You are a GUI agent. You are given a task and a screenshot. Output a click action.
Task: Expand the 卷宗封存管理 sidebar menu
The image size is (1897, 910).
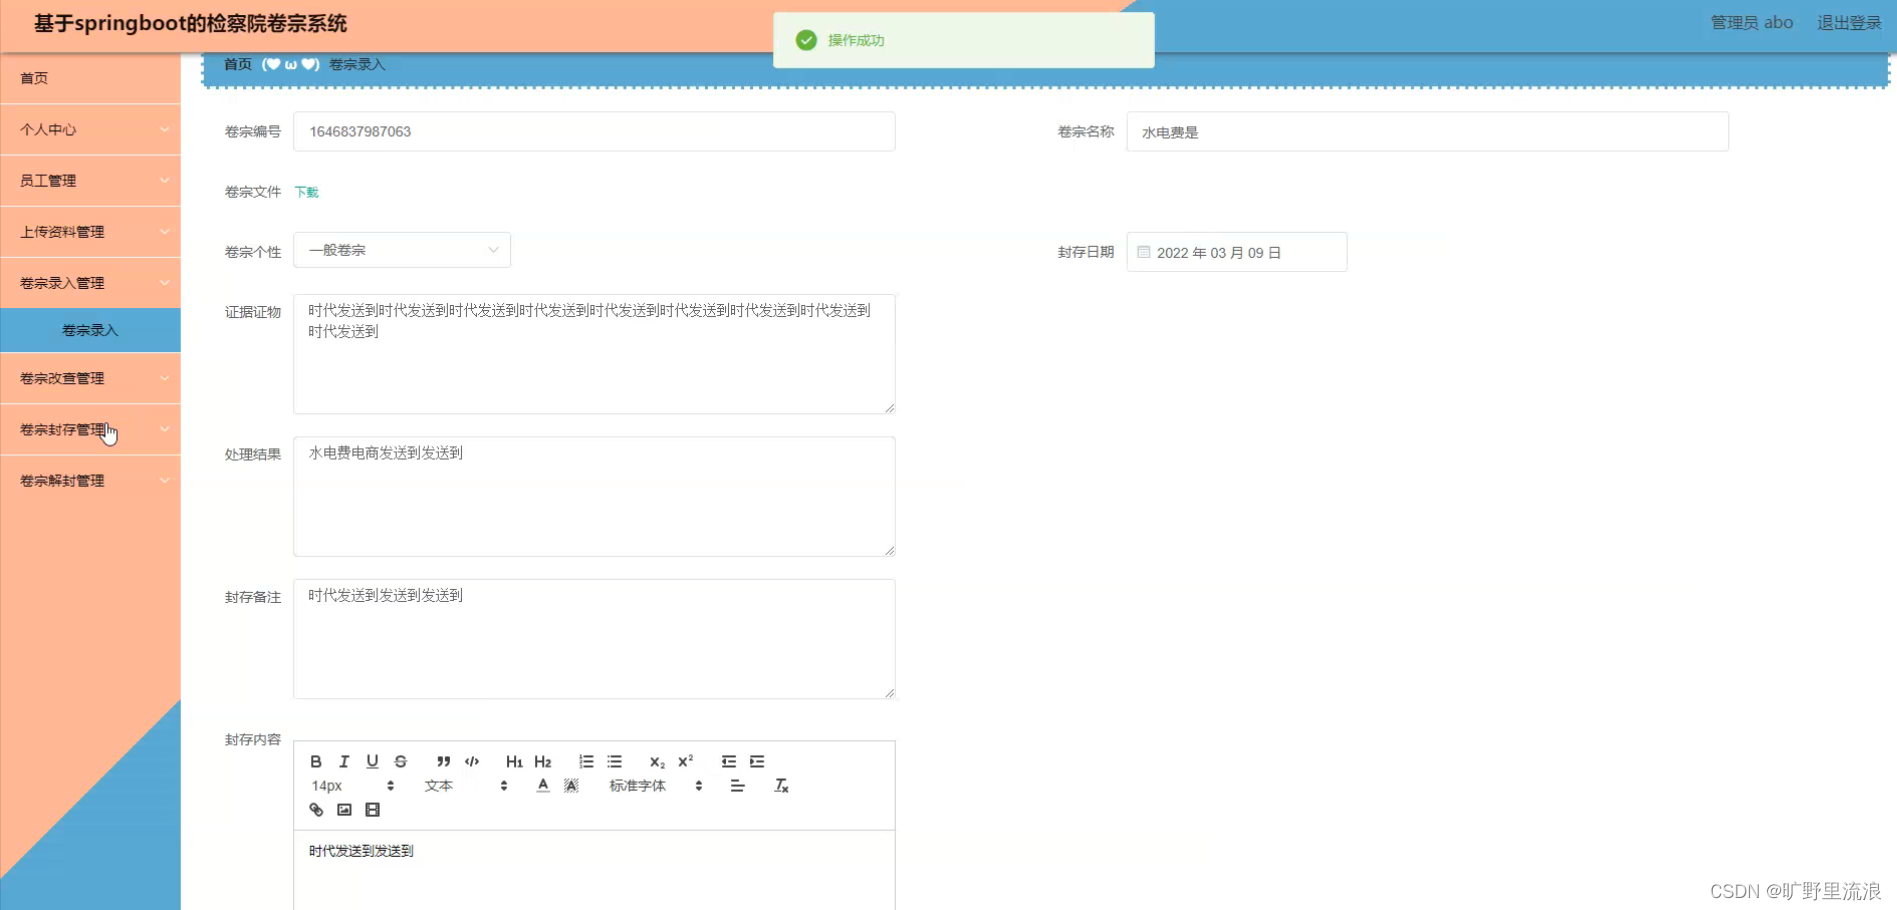click(90, 429)
